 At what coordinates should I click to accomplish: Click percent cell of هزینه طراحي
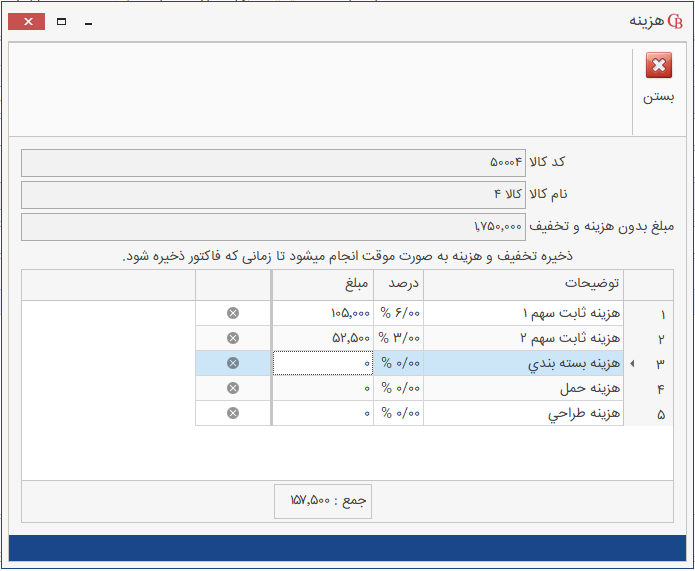coord(398,413)
